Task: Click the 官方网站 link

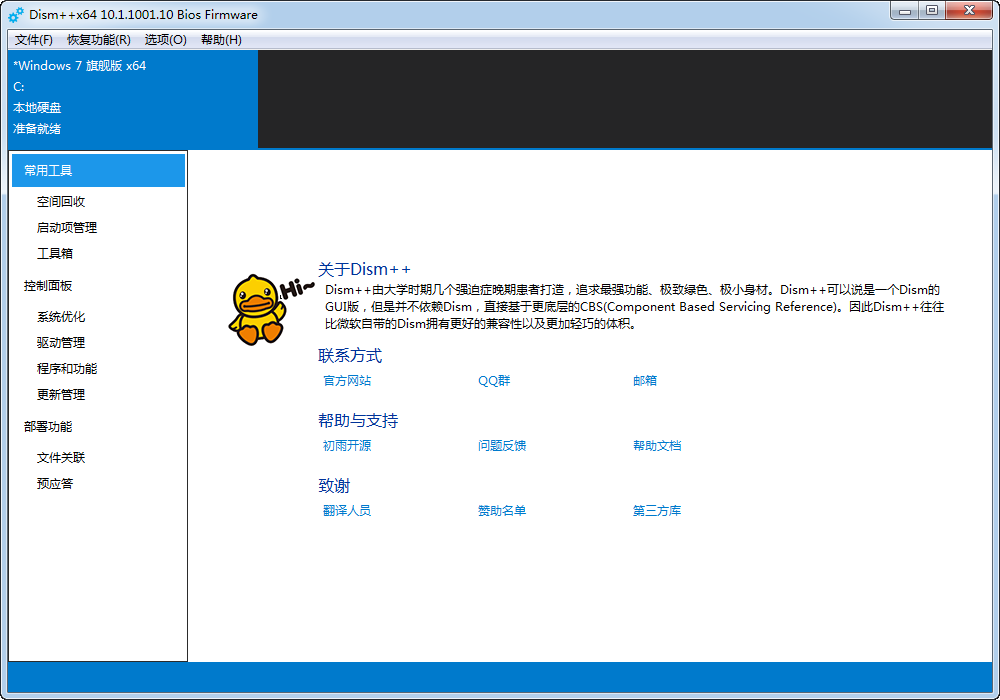Action: 347,381
